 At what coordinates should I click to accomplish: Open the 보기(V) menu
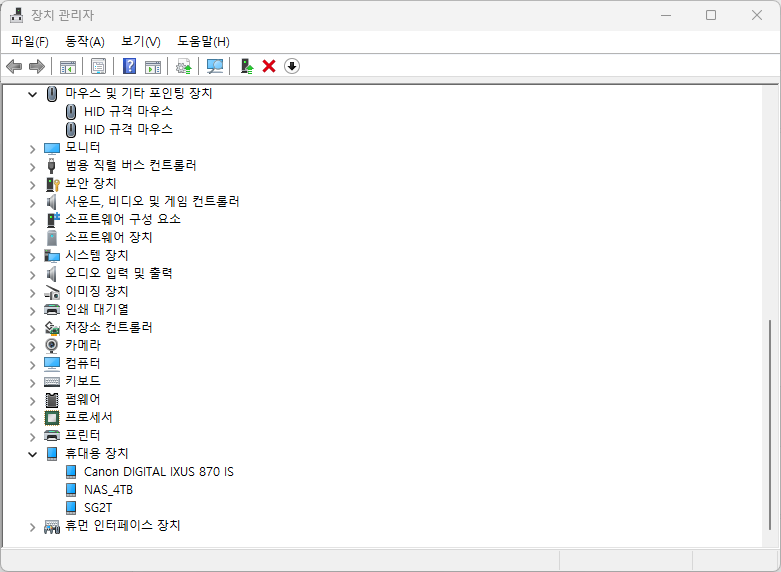(x=141, y=41)
